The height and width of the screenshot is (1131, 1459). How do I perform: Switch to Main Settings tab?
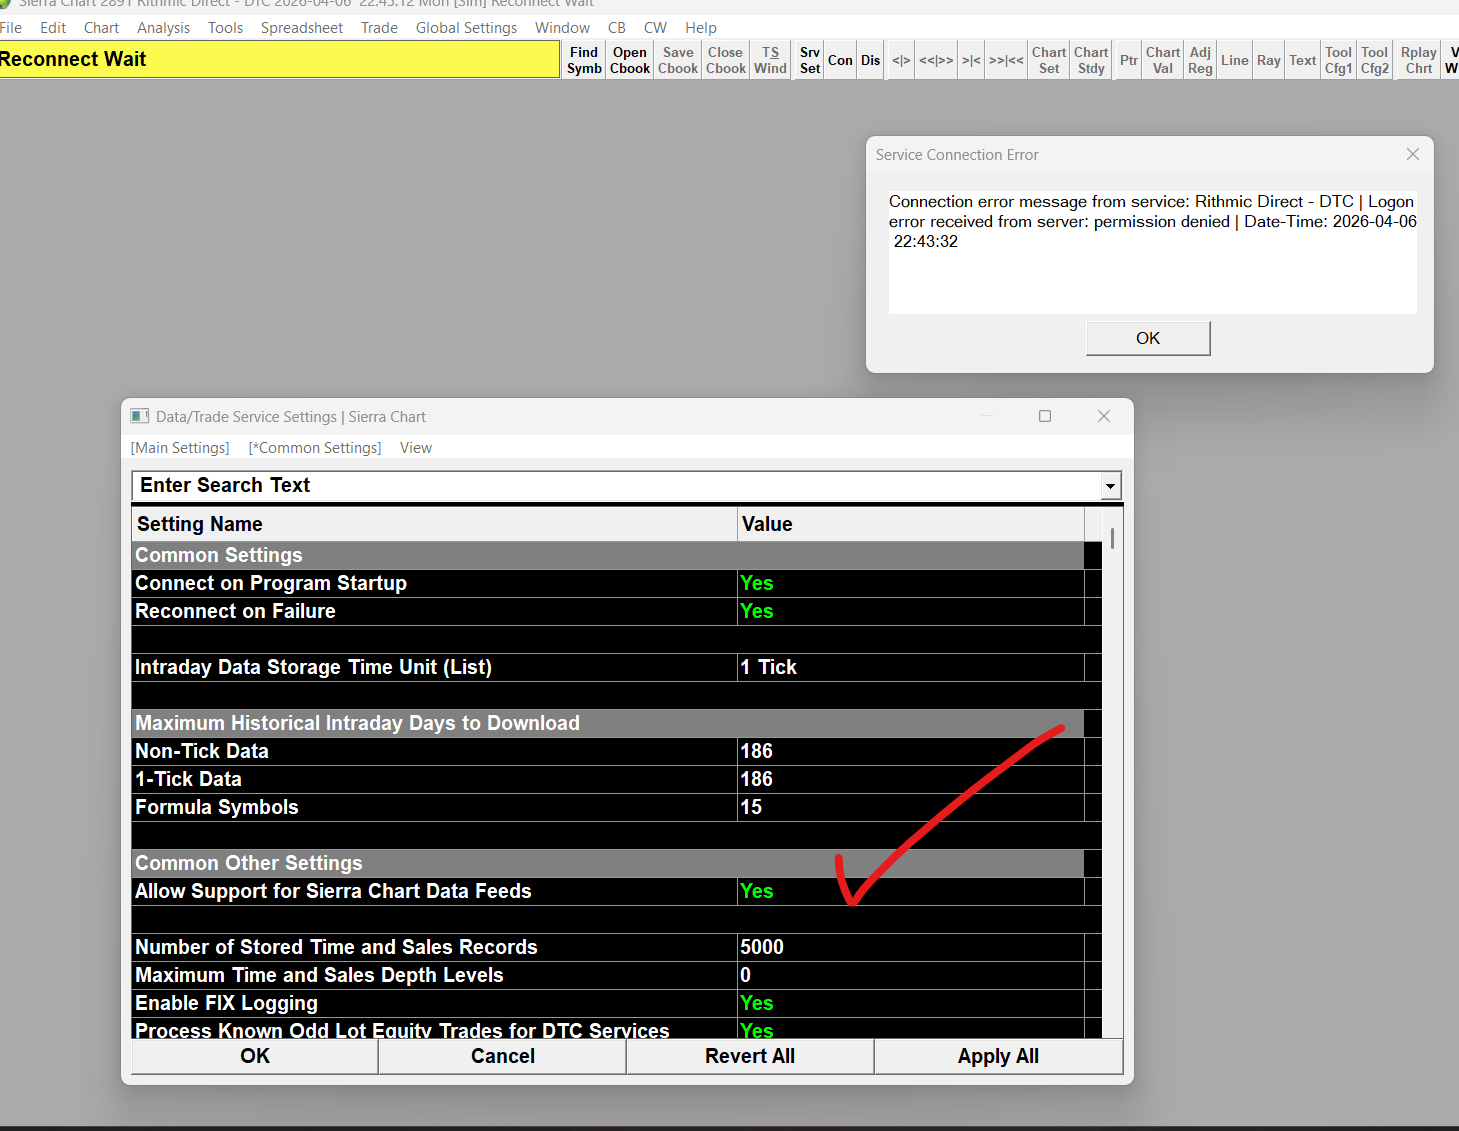point(180,448)
